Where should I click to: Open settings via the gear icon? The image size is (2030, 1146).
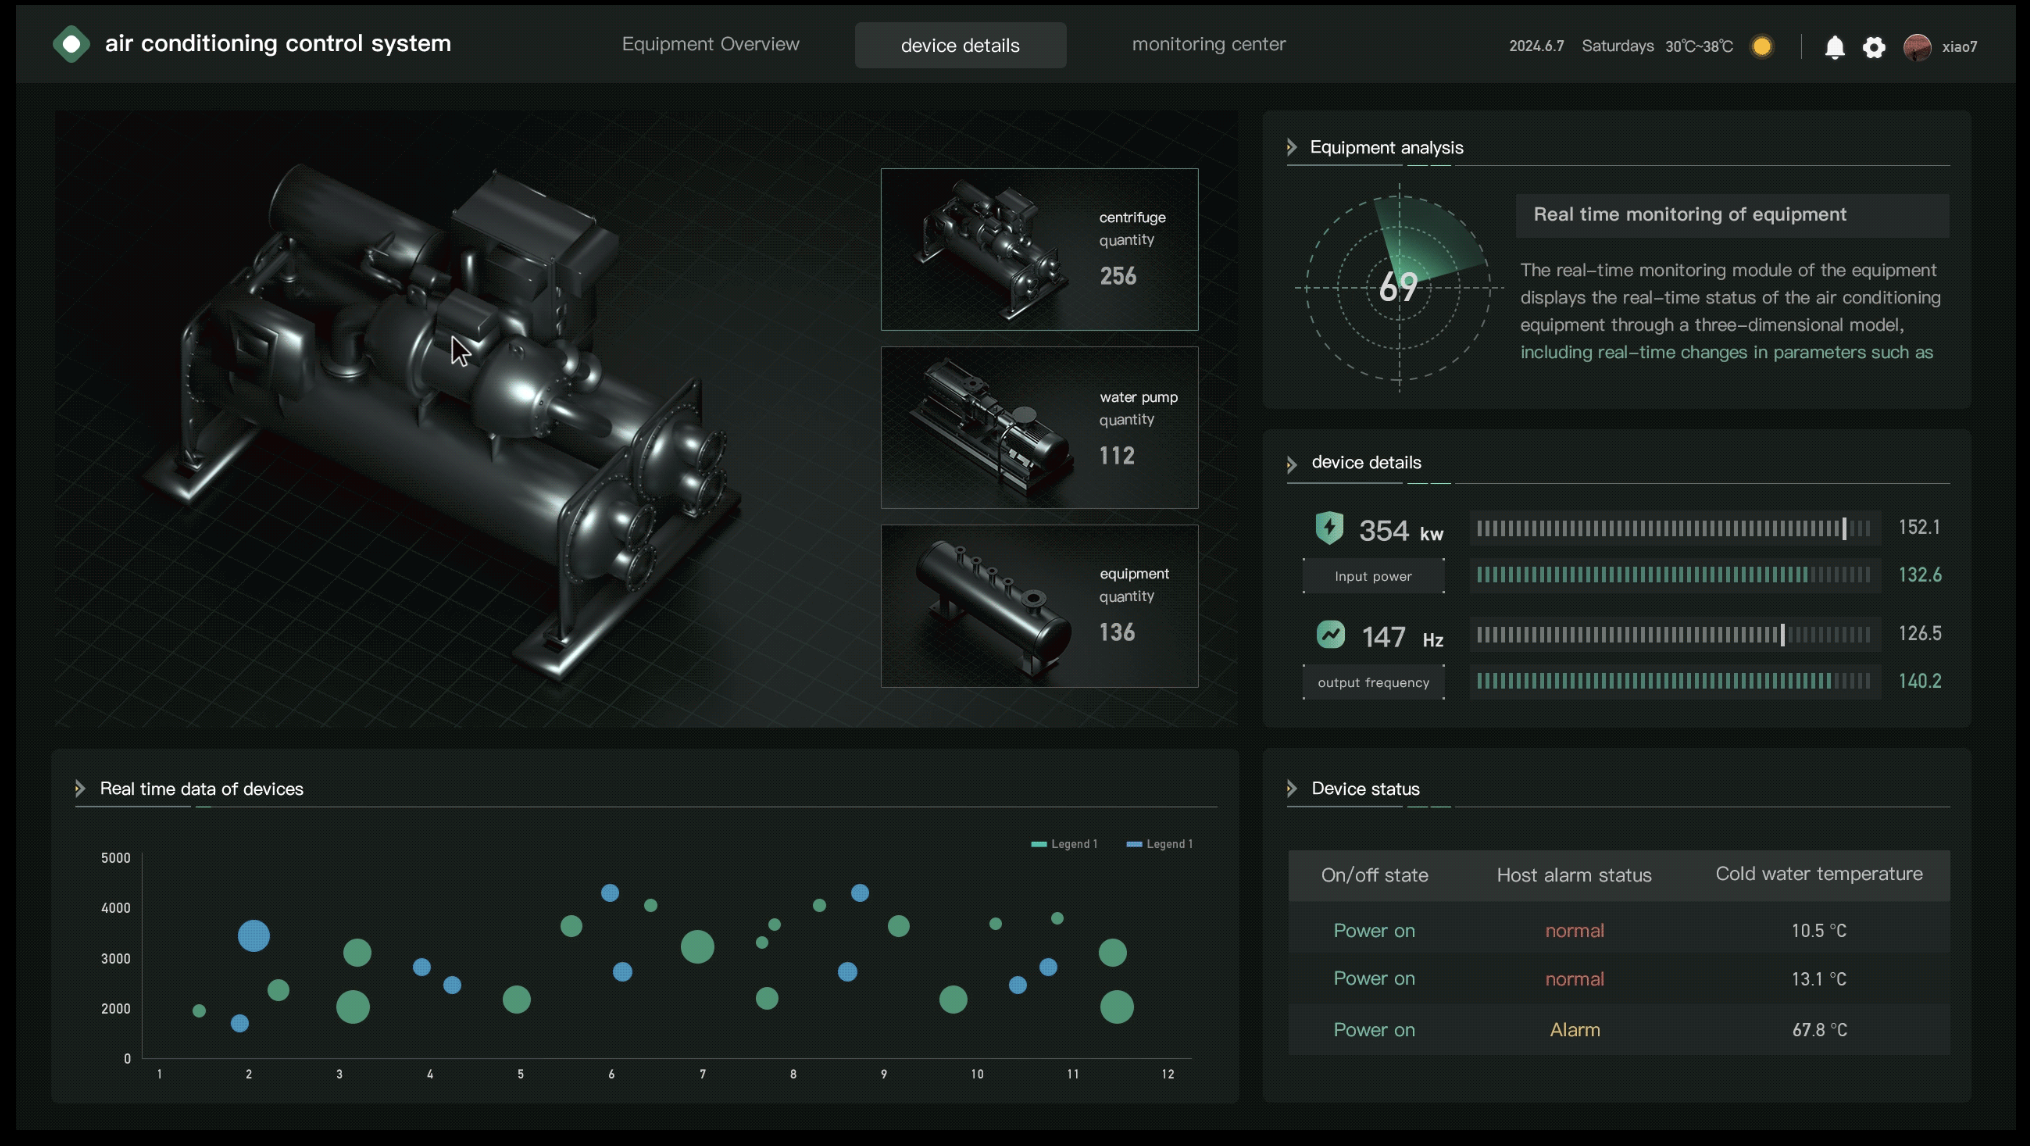click(x=1874, y=47)
